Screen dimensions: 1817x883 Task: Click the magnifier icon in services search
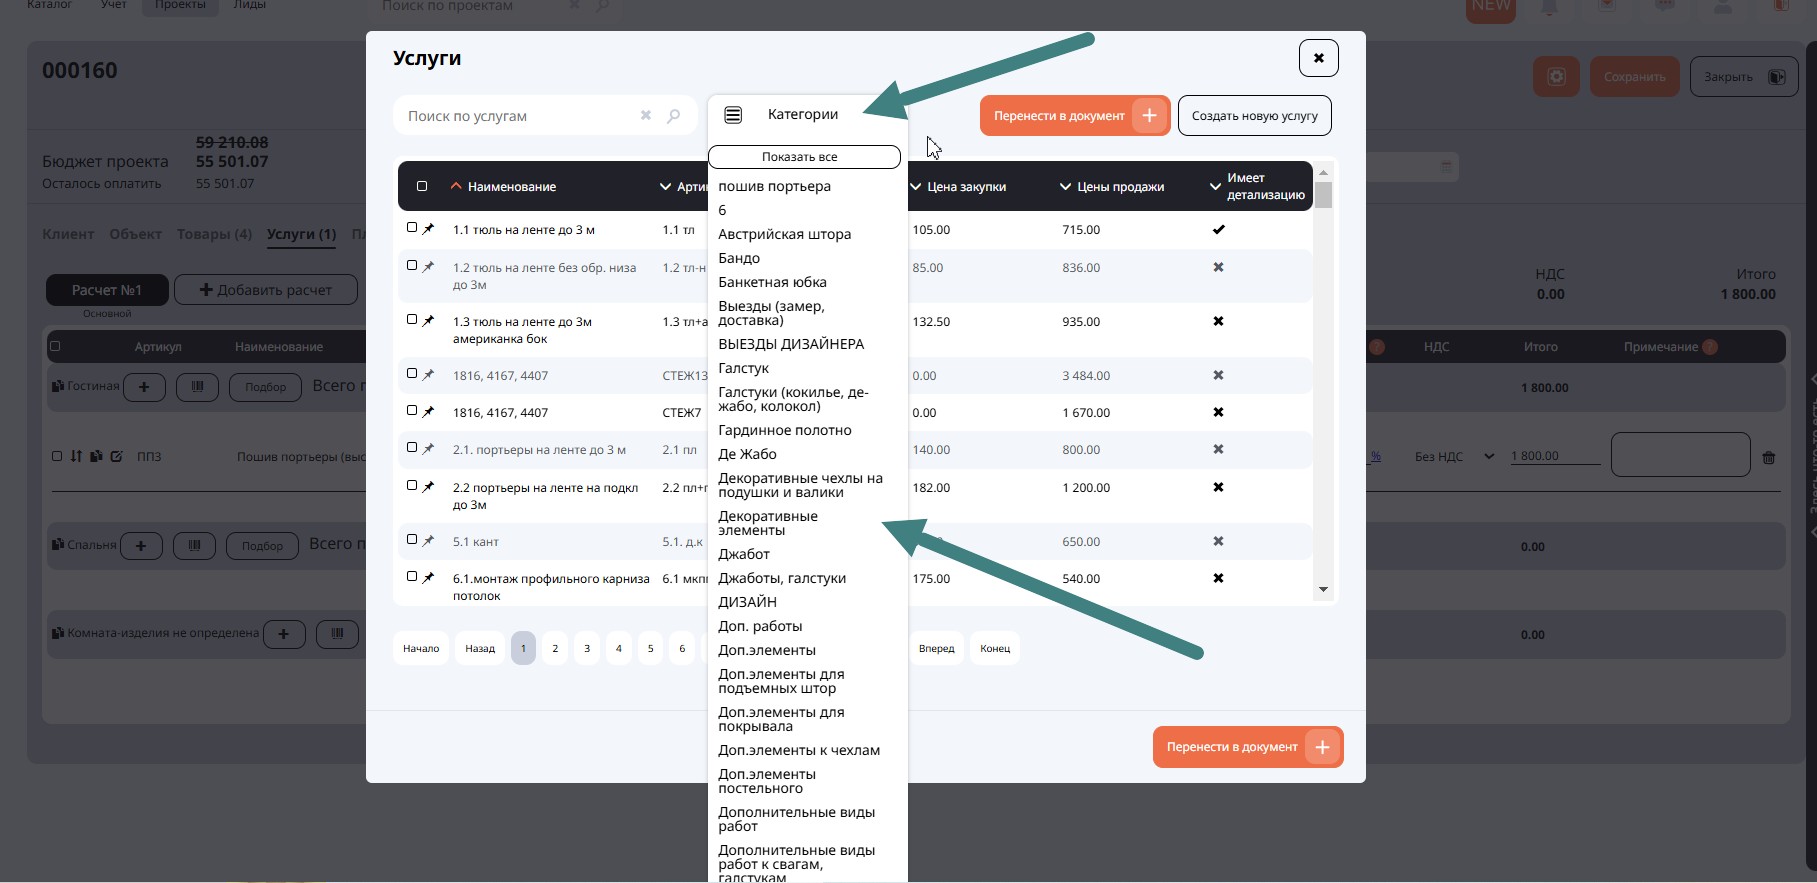click(674, 116)
